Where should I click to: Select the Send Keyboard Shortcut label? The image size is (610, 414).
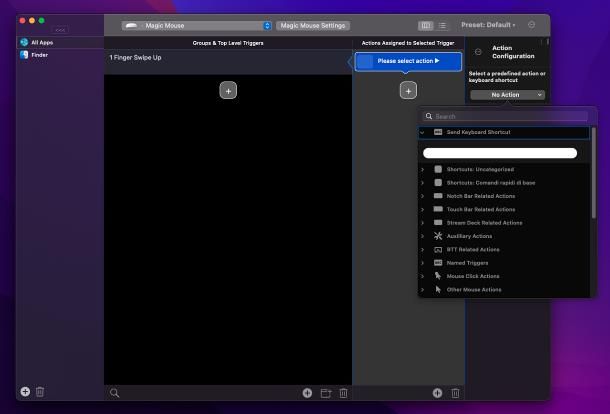tap(479, 132)
